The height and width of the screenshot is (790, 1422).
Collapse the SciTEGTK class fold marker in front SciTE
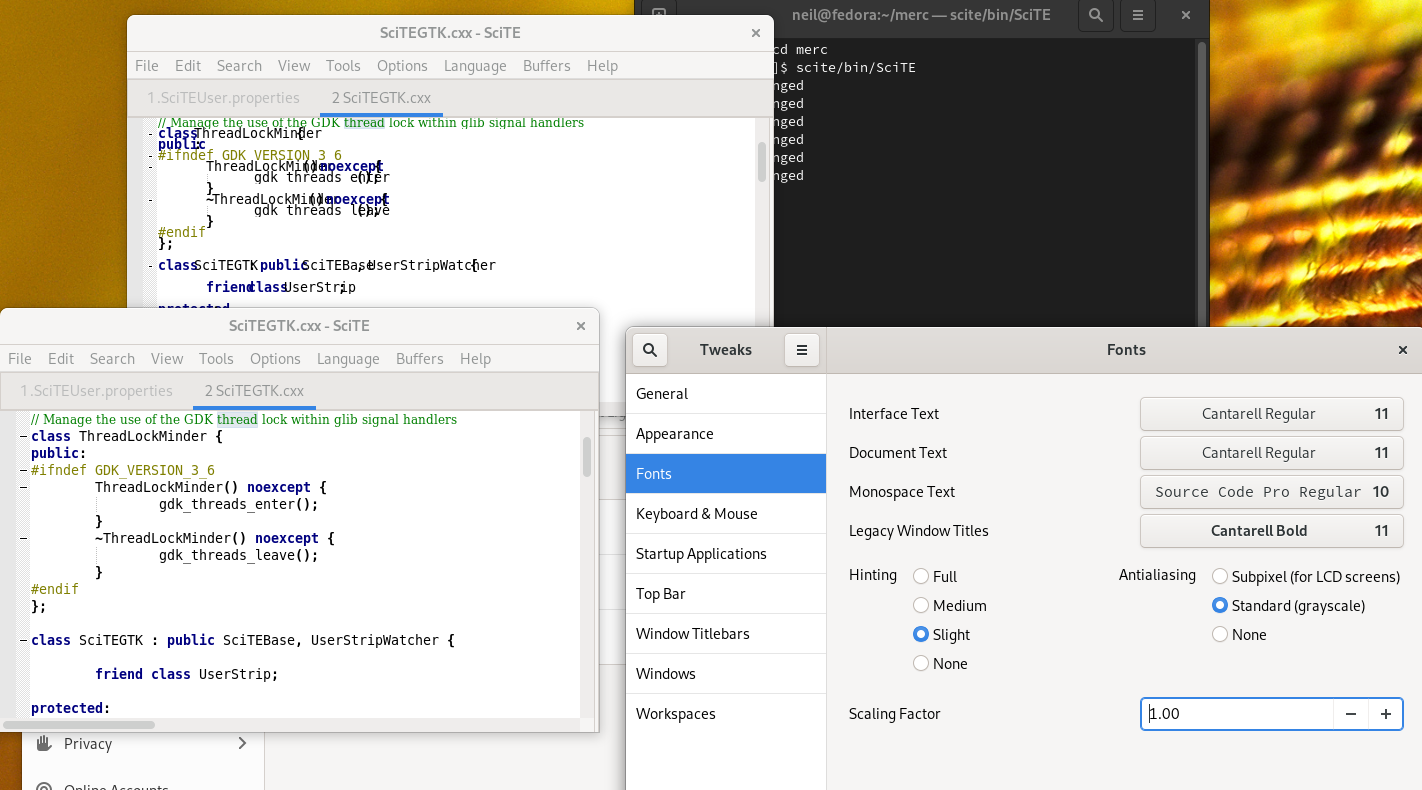(x=22, y=640)
